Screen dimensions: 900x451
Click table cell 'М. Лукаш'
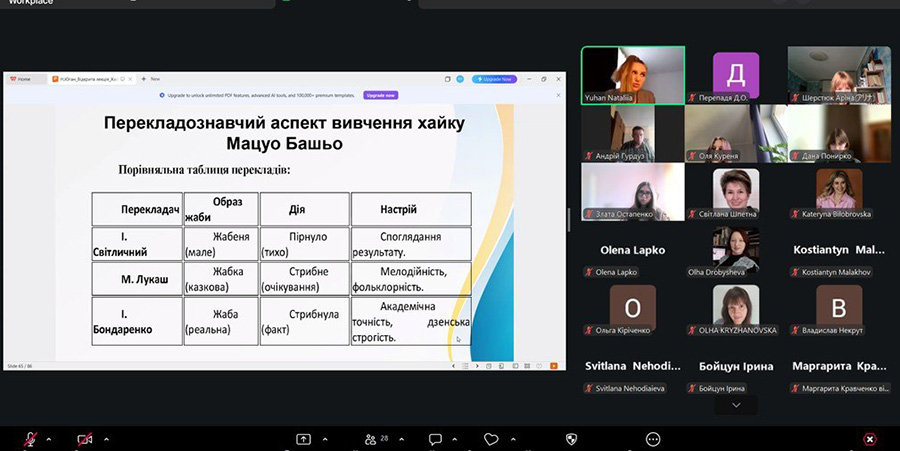pos(137,279)
